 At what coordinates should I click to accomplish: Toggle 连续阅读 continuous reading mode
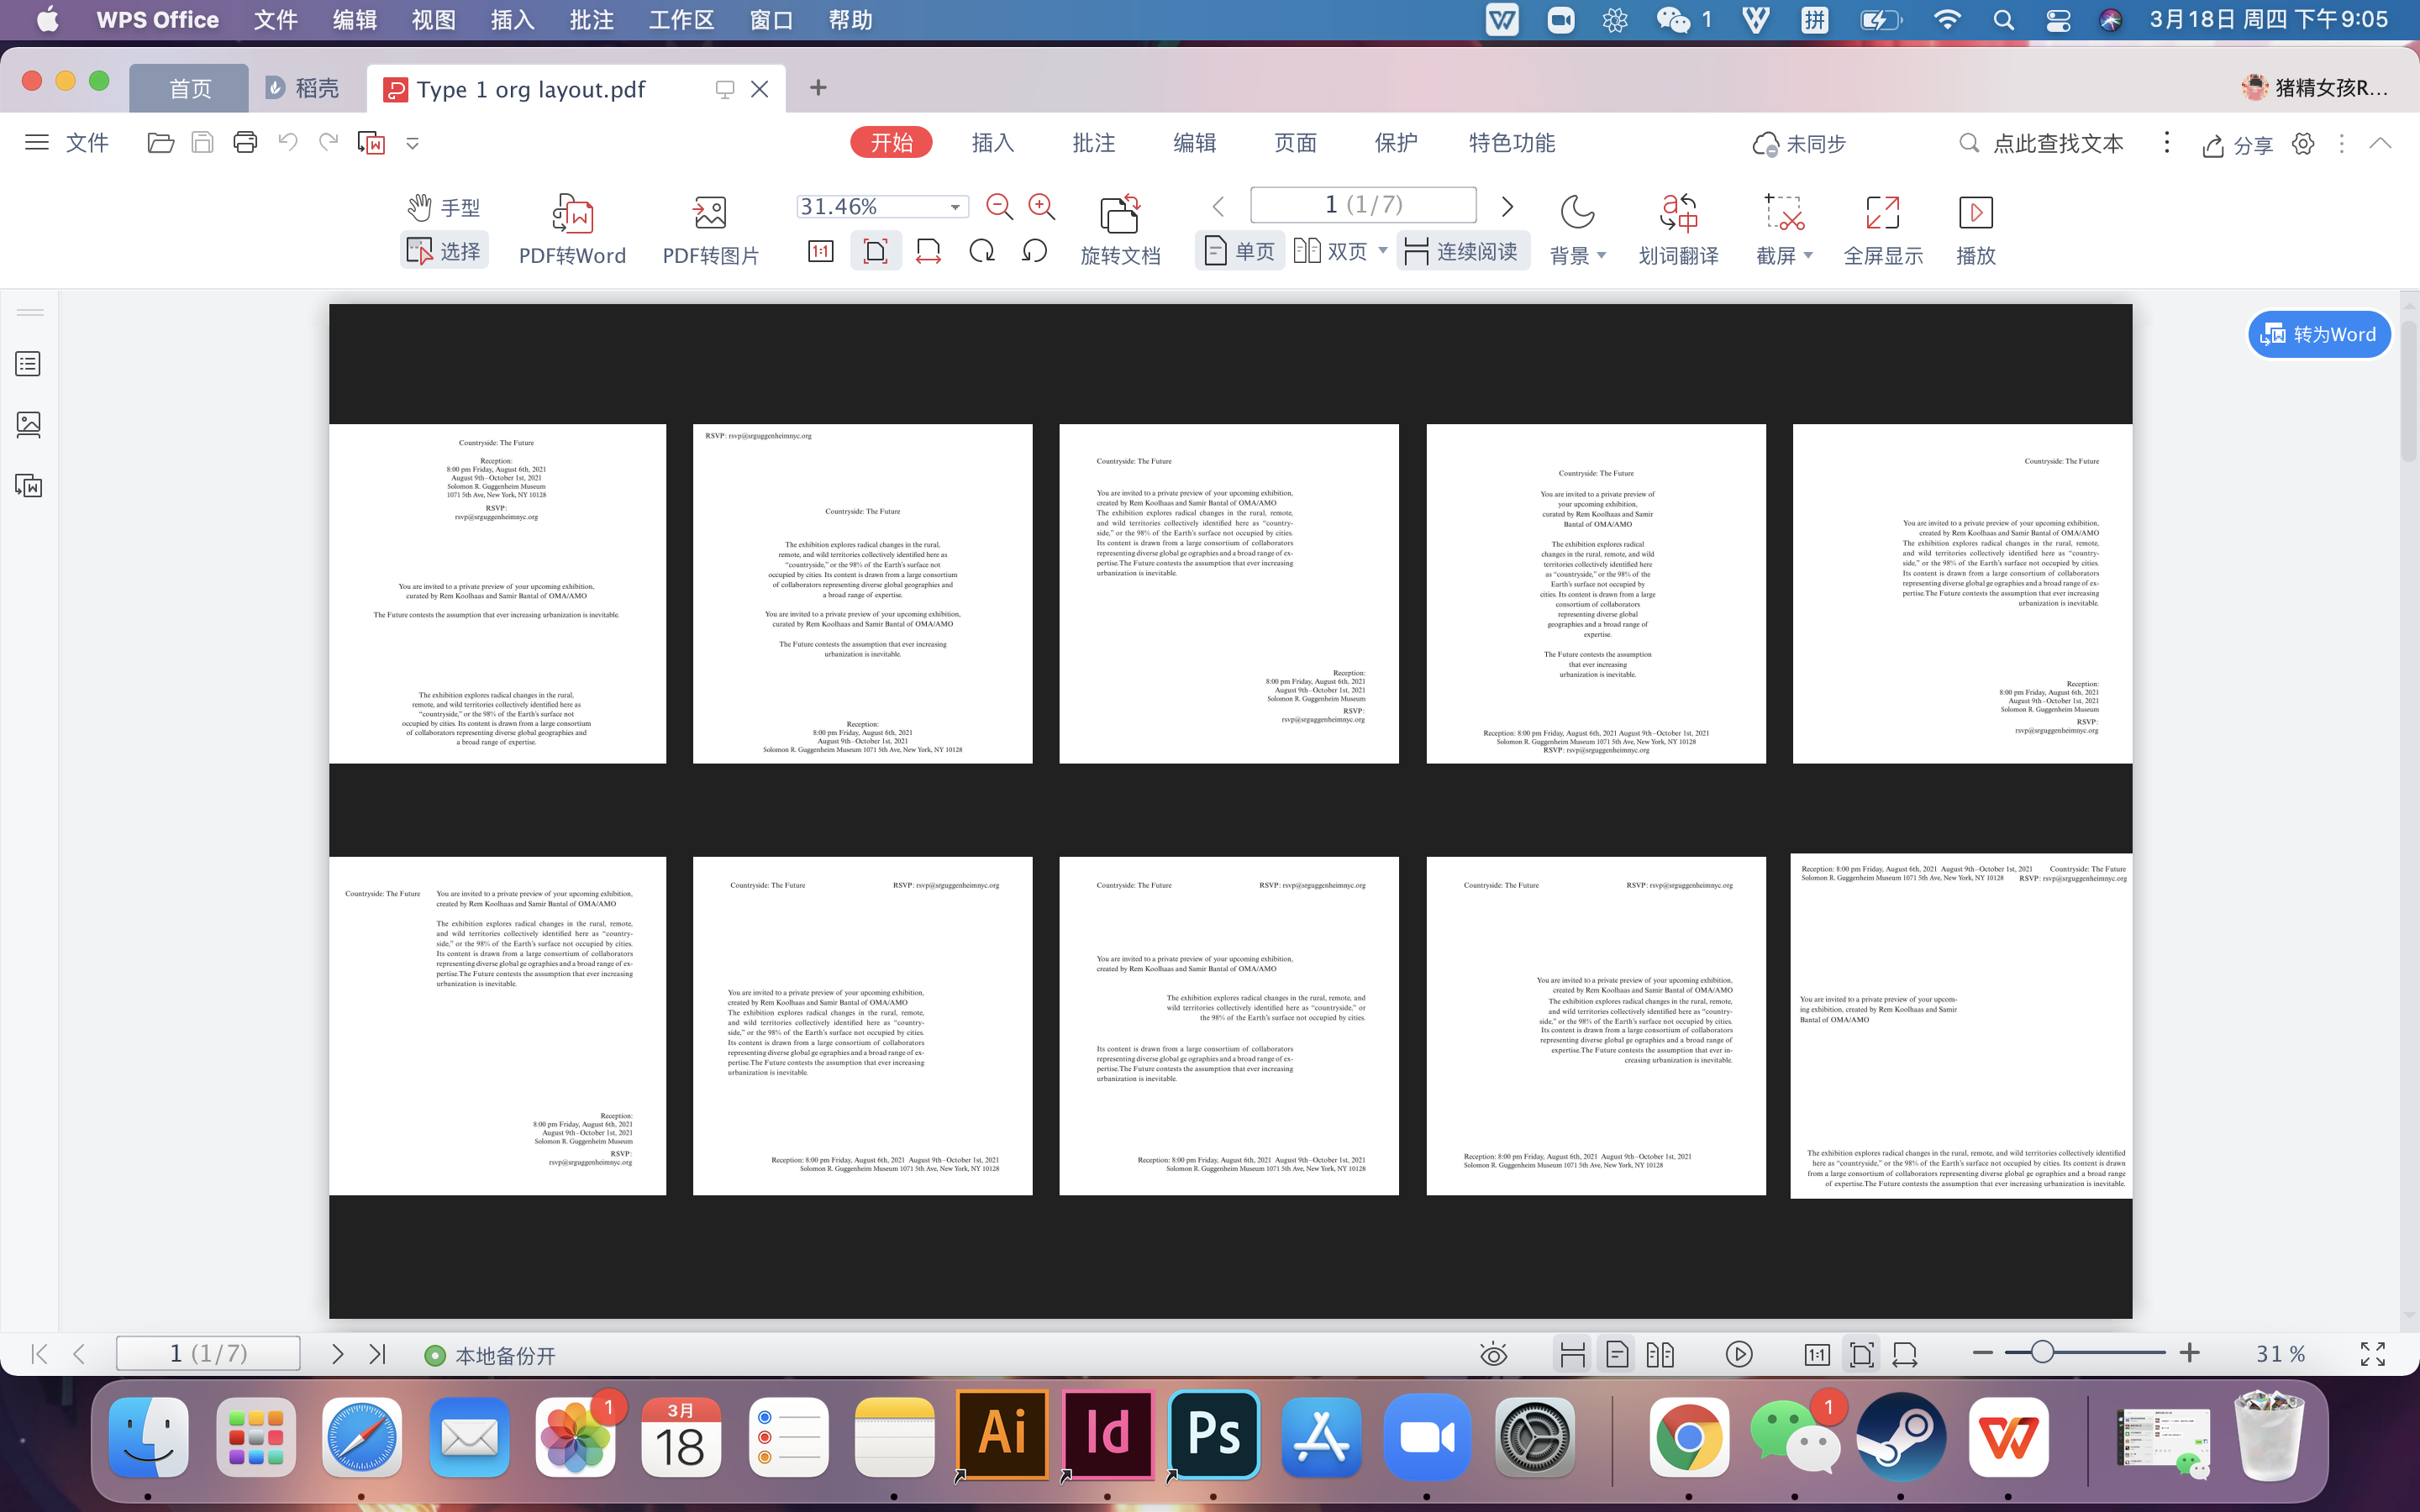point(1462,251)
